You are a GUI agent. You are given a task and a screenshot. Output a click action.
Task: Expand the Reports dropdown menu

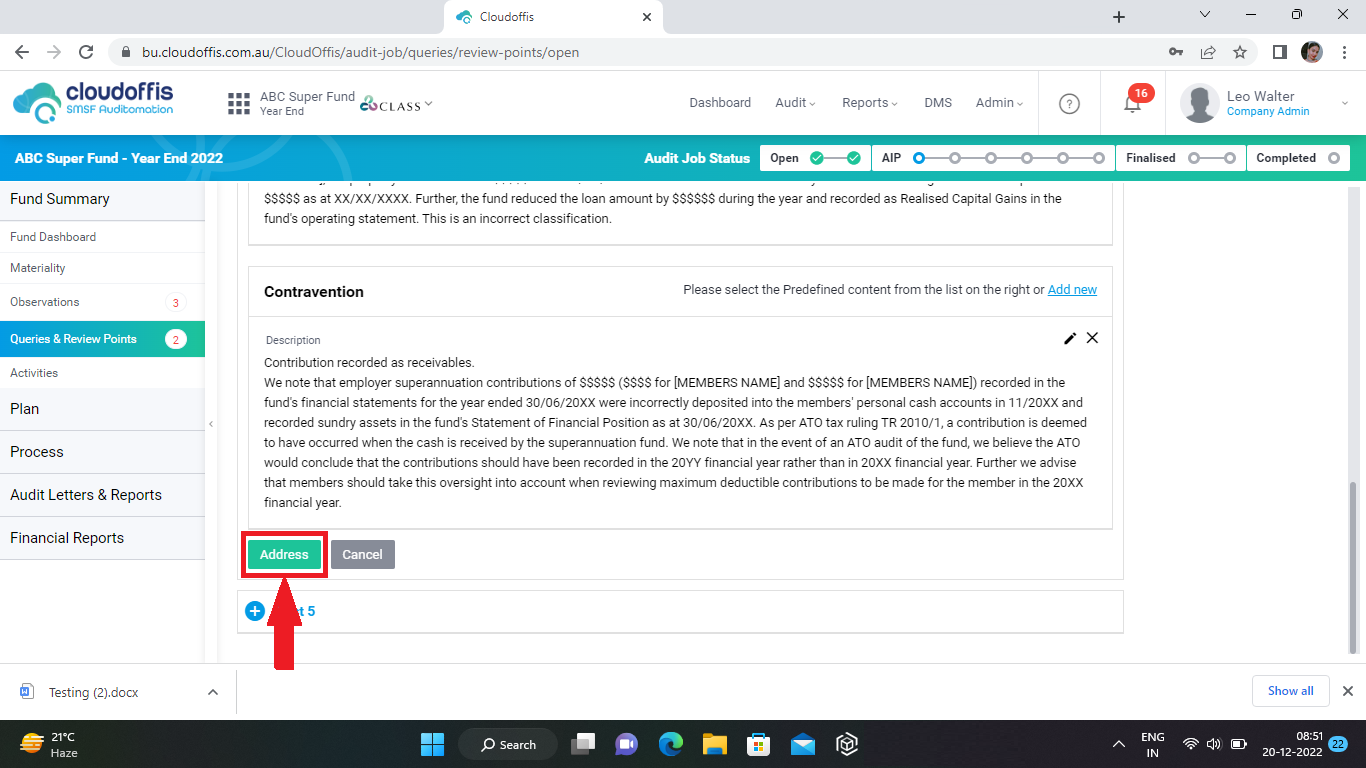click(x=869, y=103)
